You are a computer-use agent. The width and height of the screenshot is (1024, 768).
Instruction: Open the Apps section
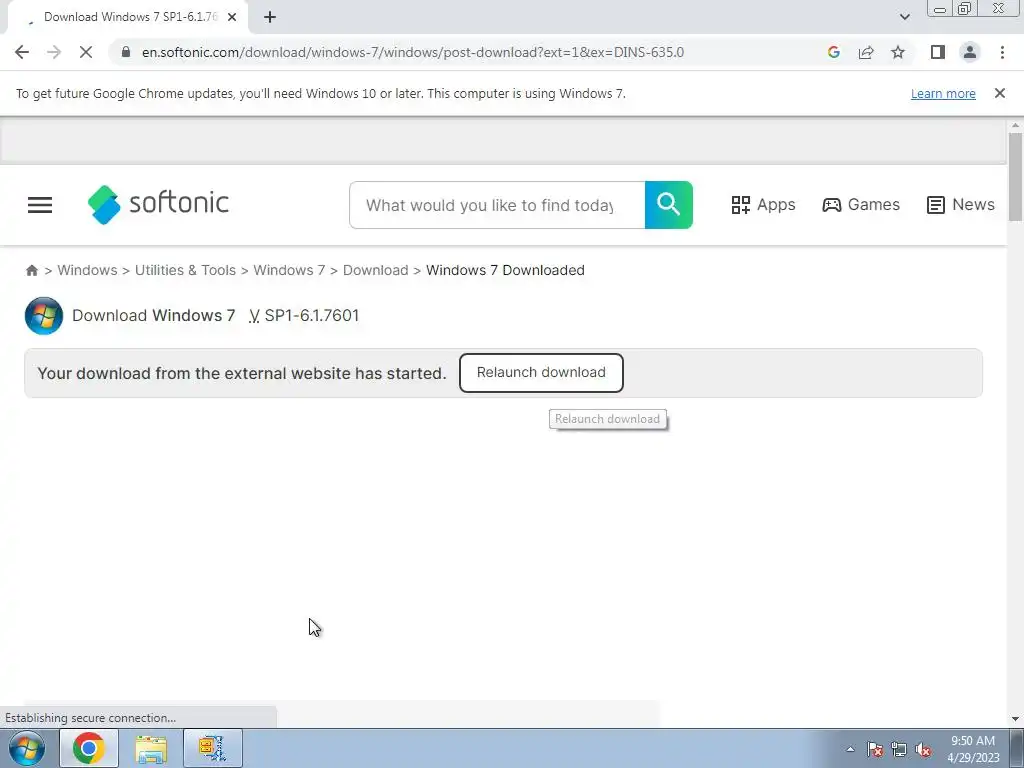pos(763,205)
